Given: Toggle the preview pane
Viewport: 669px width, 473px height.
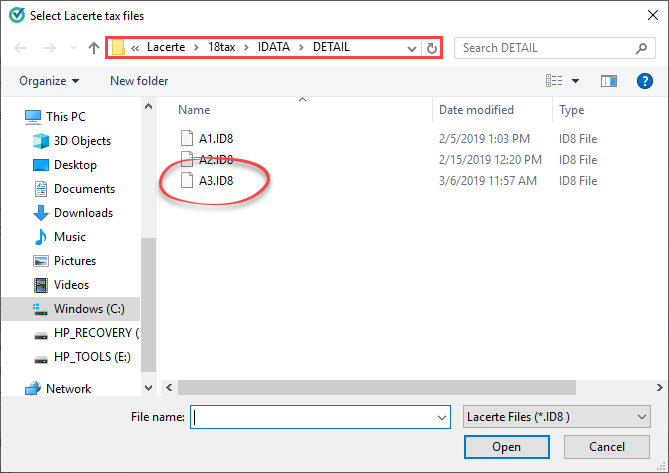Looking at the screenshot, I should click(x=609, y=81).
